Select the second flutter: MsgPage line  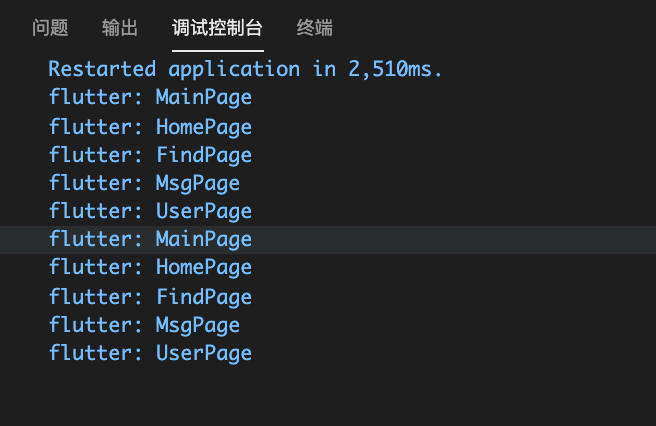tap(144, 325)
